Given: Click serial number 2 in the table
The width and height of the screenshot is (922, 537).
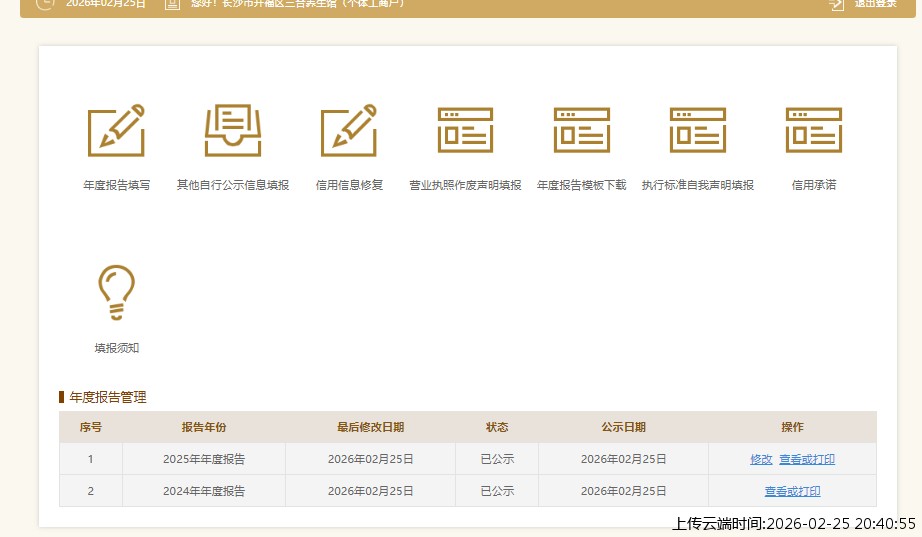Looking at the screenshot, I should coord(91,491).
